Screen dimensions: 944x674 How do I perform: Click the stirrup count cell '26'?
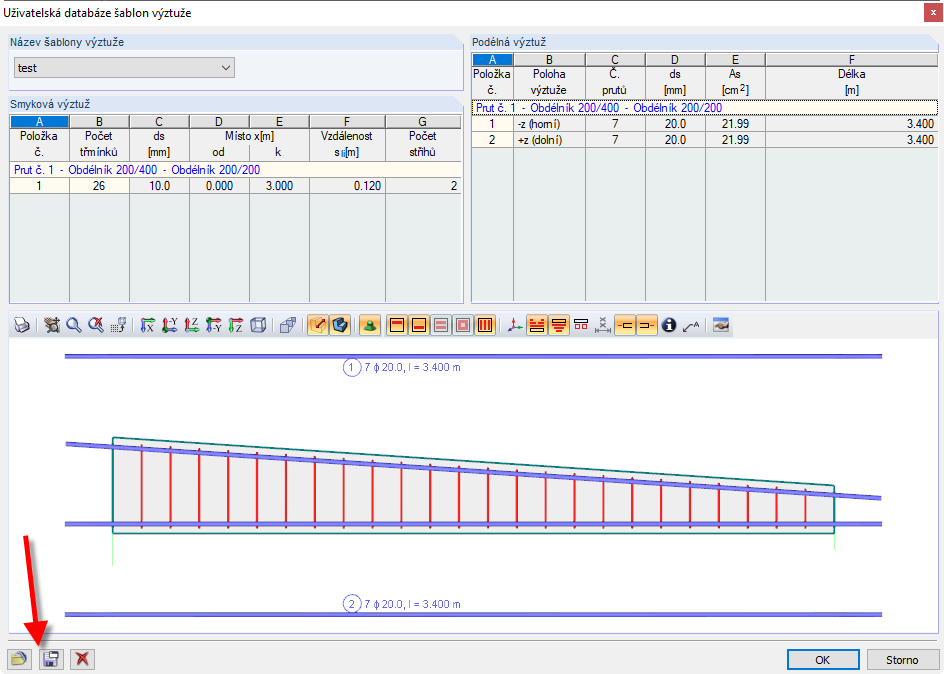[x=99, y=186]
